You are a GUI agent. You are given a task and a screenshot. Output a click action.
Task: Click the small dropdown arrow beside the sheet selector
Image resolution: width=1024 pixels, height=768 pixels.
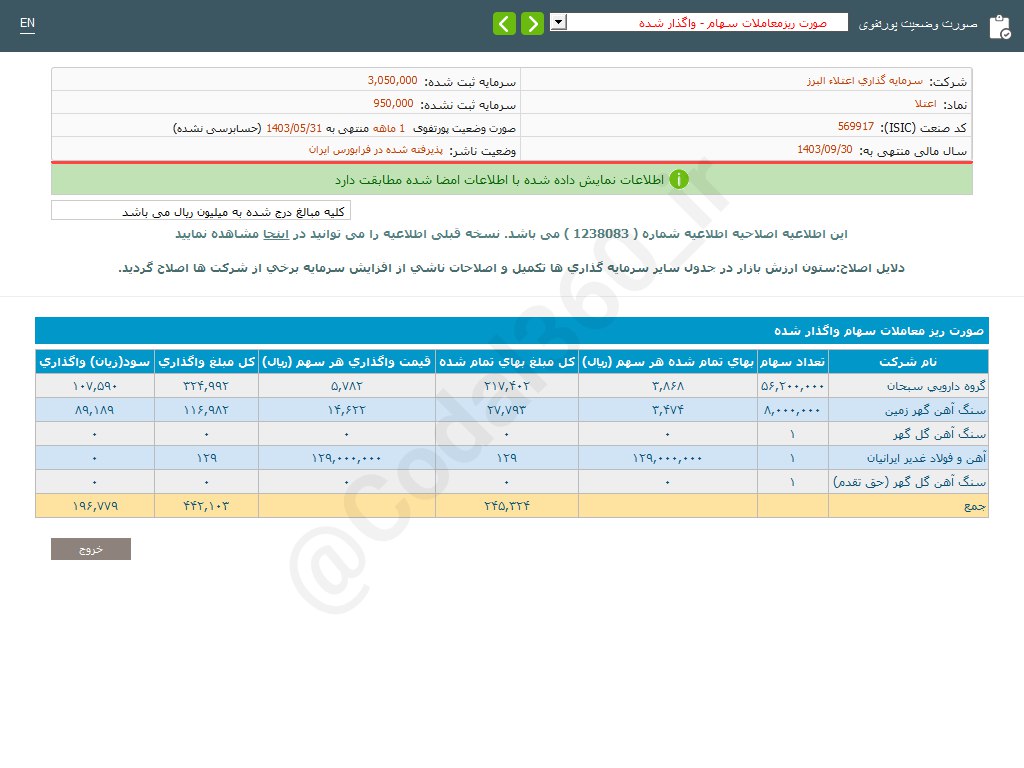tap(557, 21)
